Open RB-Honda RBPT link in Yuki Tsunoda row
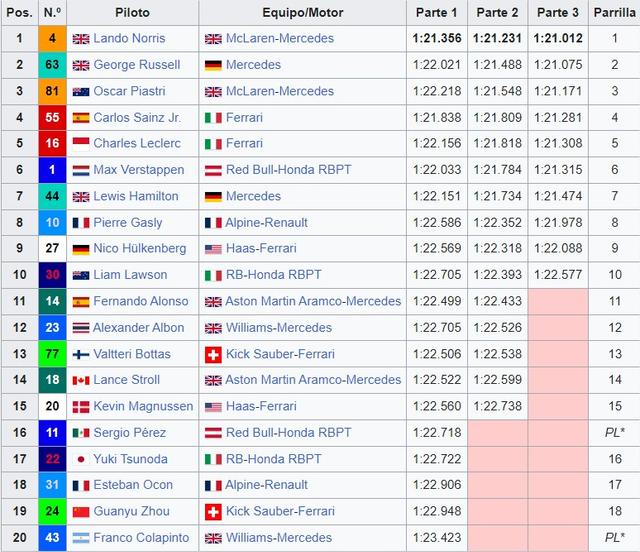 tap(274, 459)
